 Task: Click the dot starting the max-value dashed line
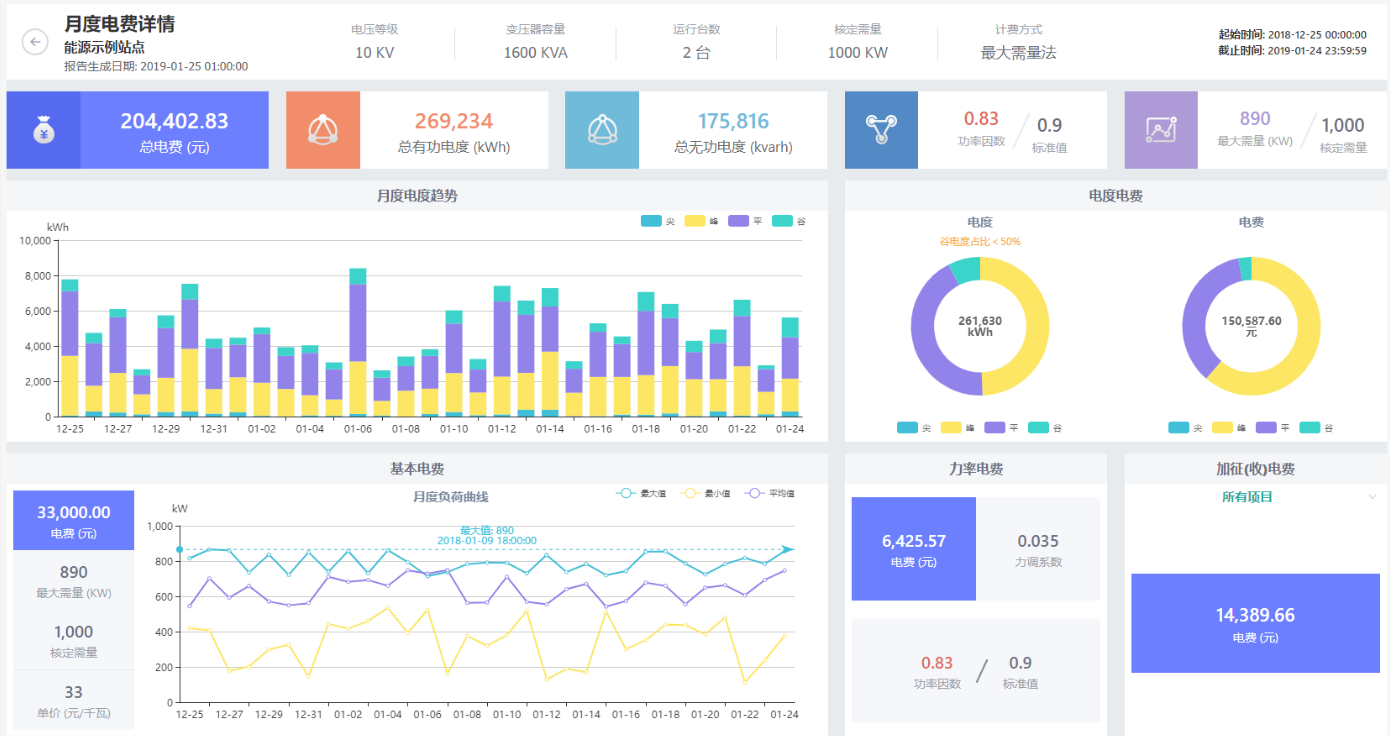[180, 549]
